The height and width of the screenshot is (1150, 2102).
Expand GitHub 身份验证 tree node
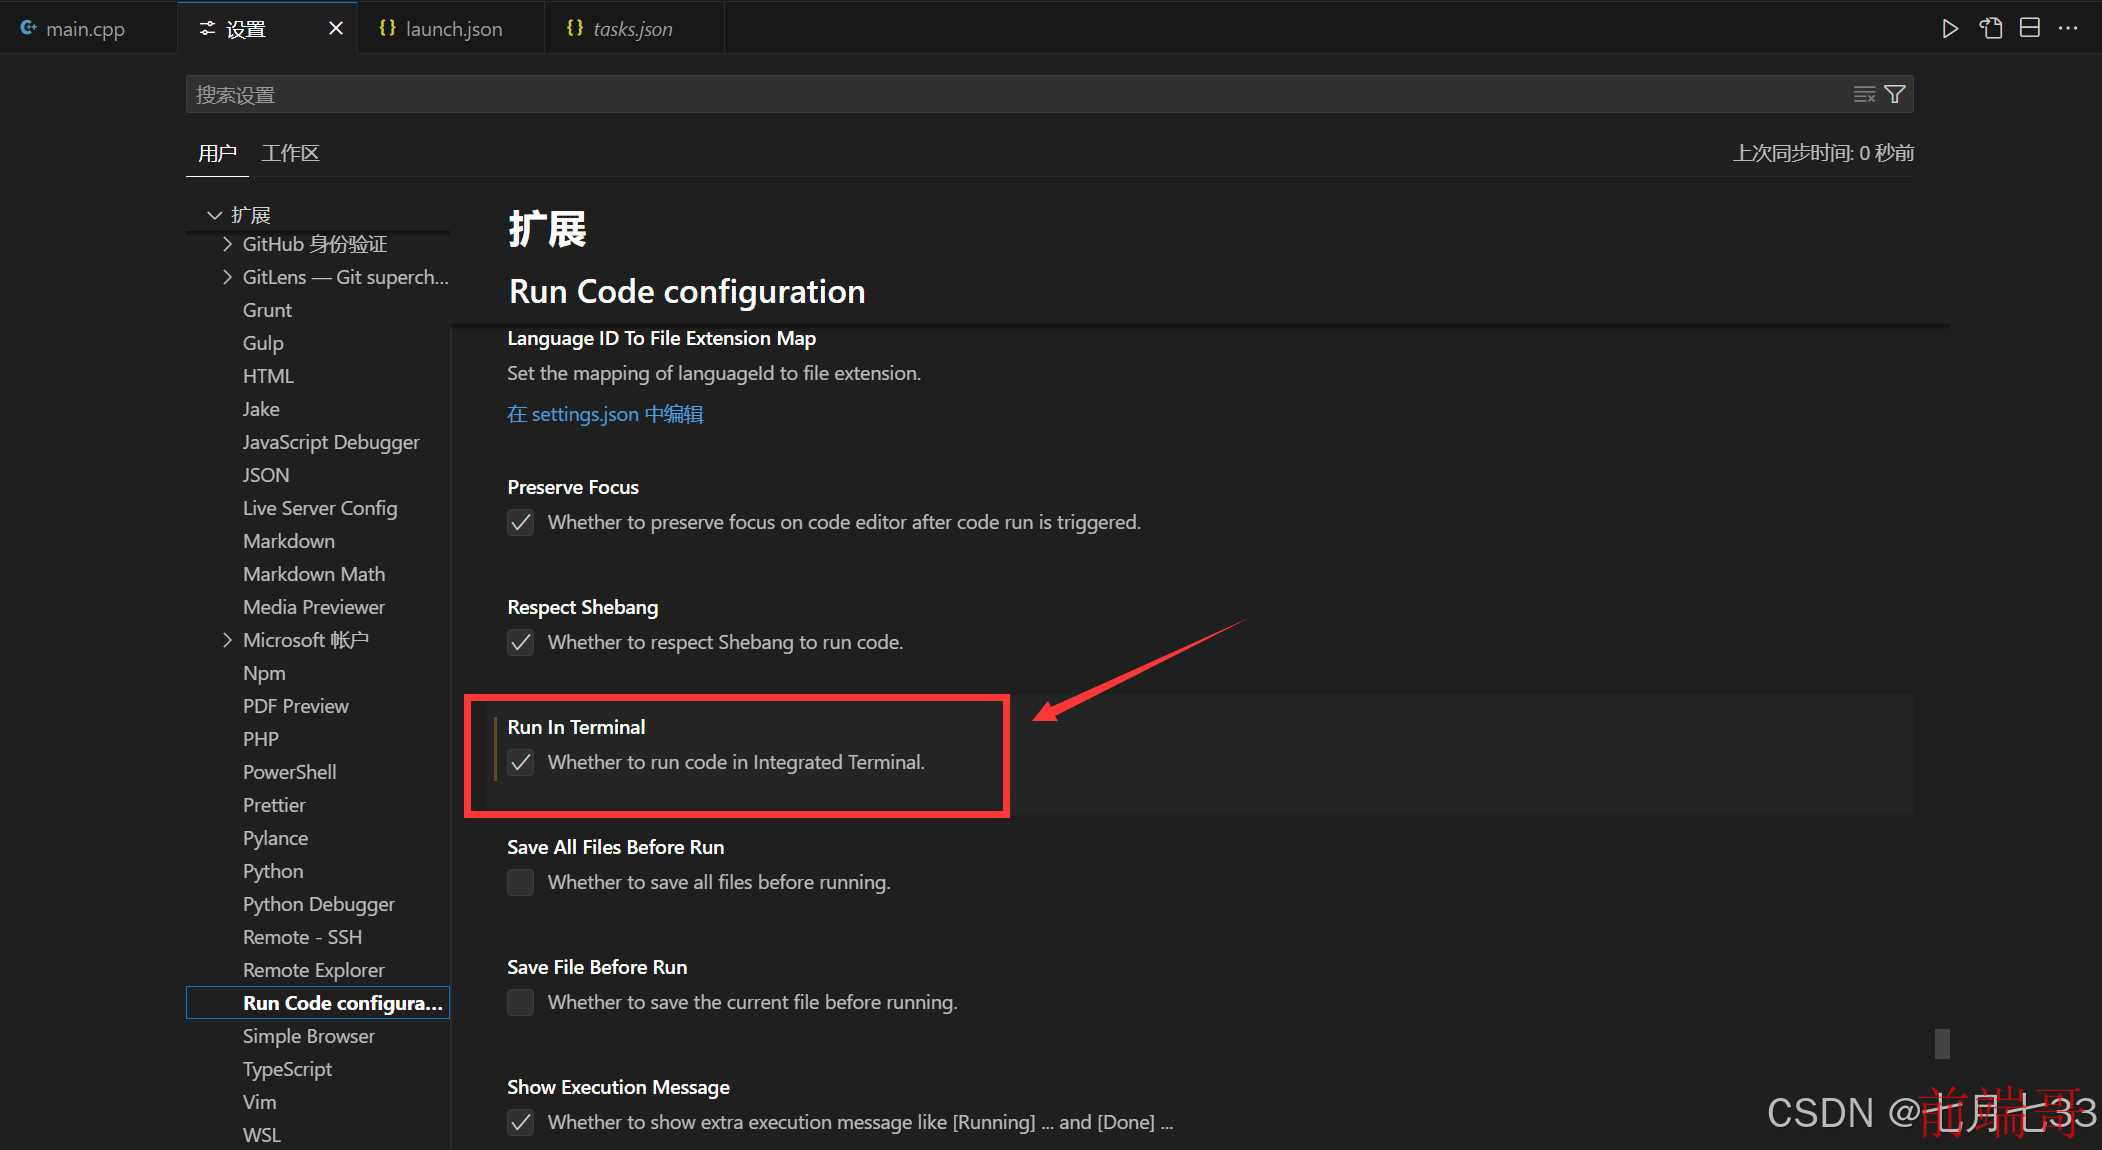click(x=227, y=244)
